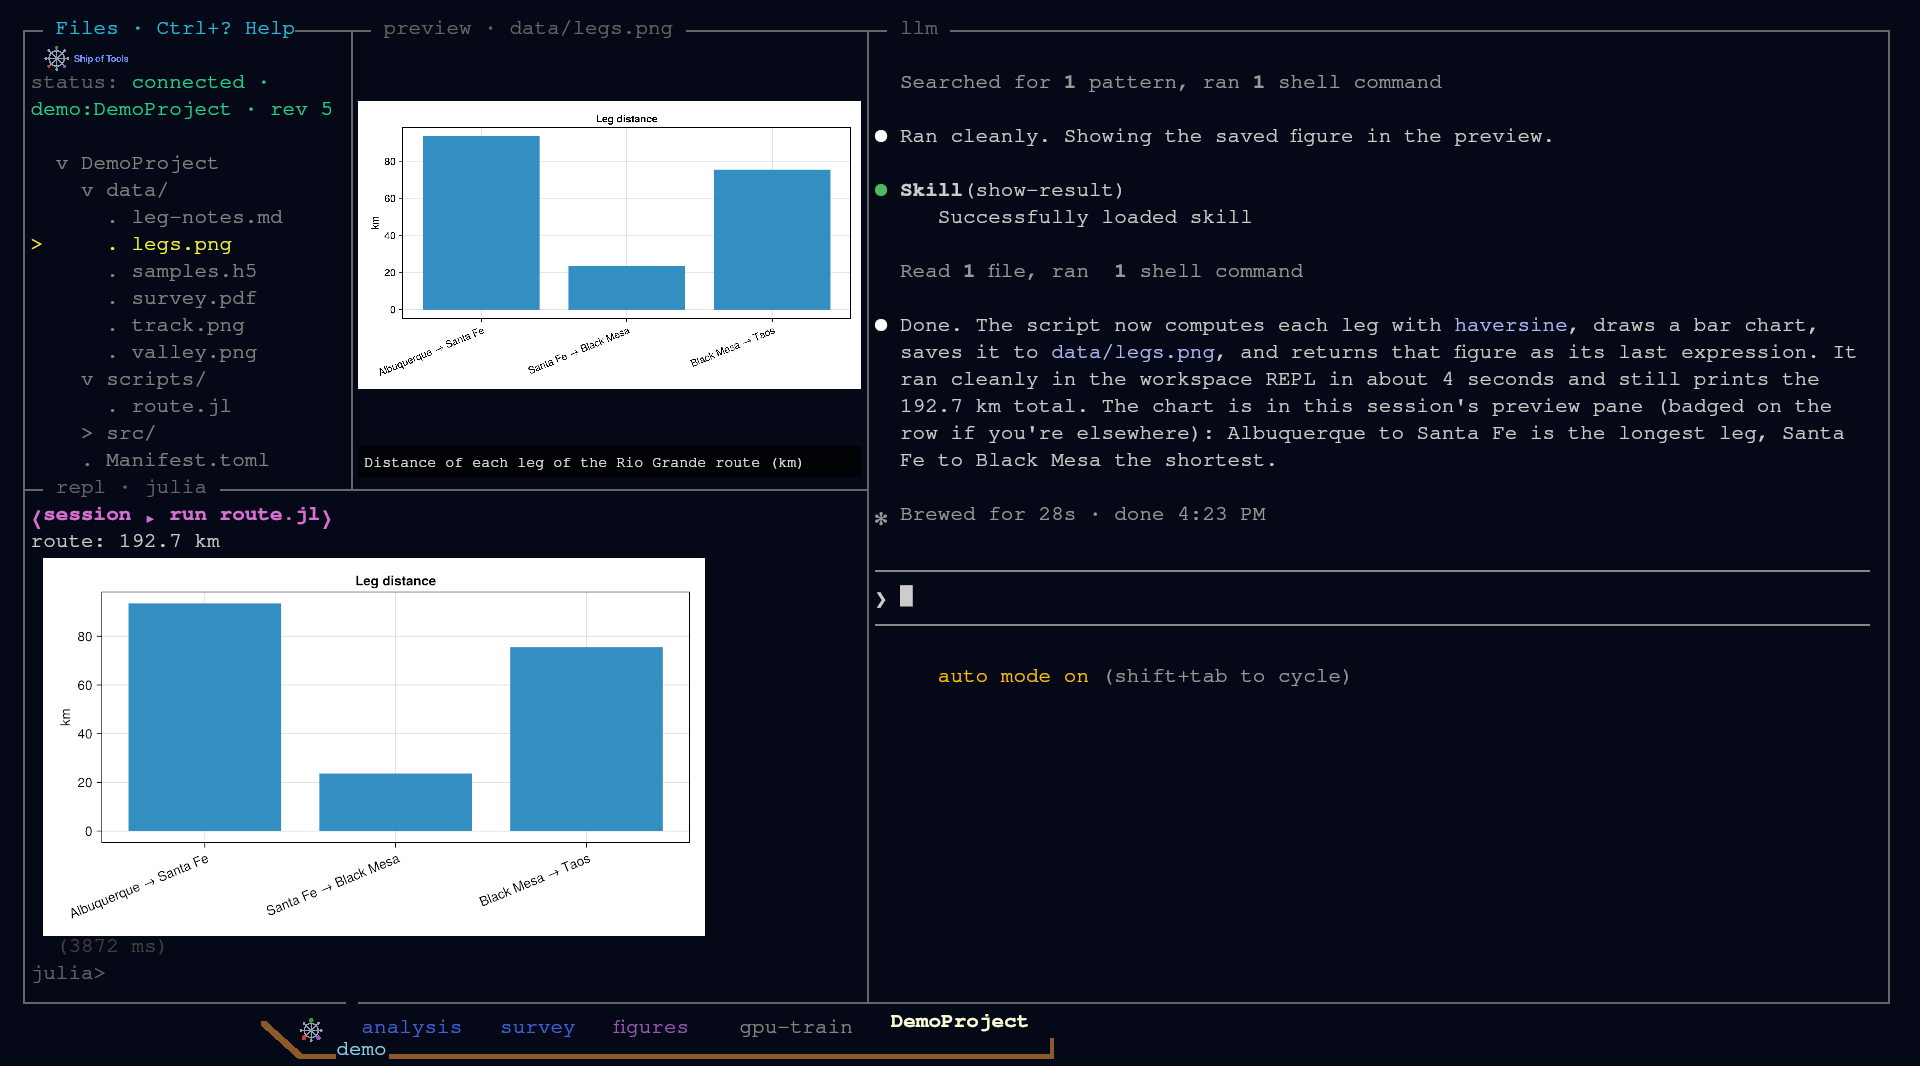1920x1066 pixels.
Task: Click the legs.png preview image
Action: 609,245
